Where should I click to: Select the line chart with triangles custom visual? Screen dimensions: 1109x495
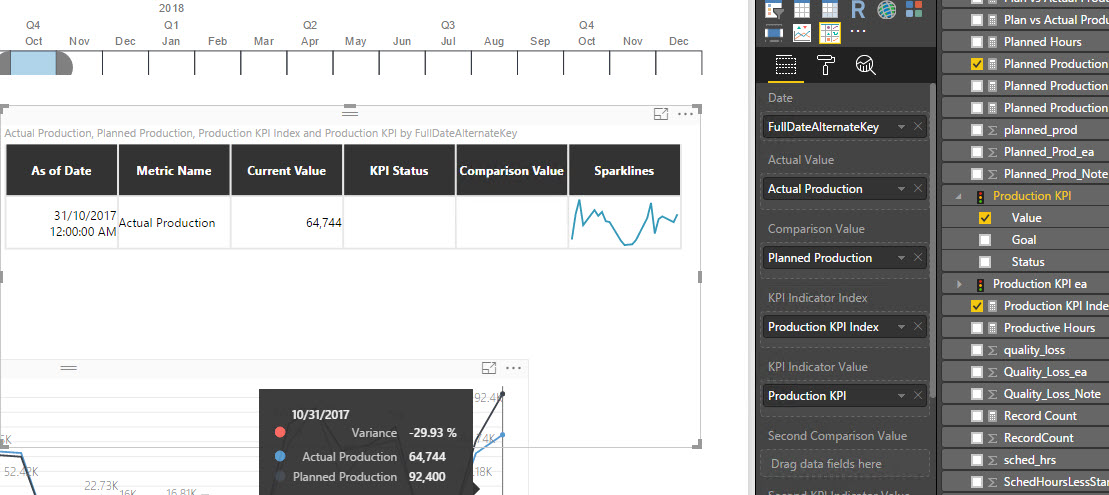(802, 33)
